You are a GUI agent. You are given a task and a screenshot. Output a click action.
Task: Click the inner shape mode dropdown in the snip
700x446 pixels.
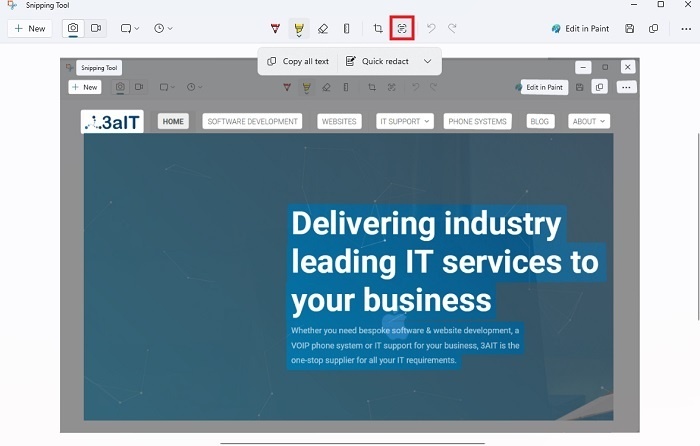click(167, 88)
